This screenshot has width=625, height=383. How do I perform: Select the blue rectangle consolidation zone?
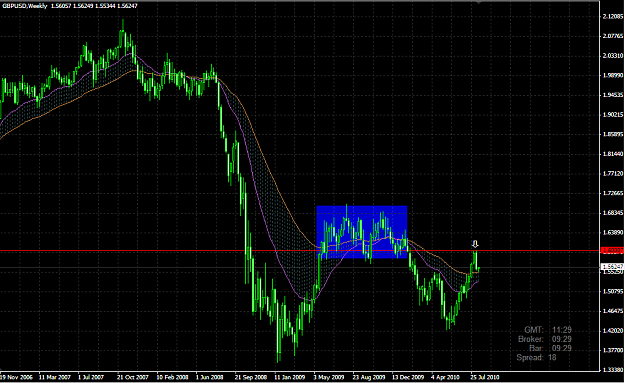point(362,232)
